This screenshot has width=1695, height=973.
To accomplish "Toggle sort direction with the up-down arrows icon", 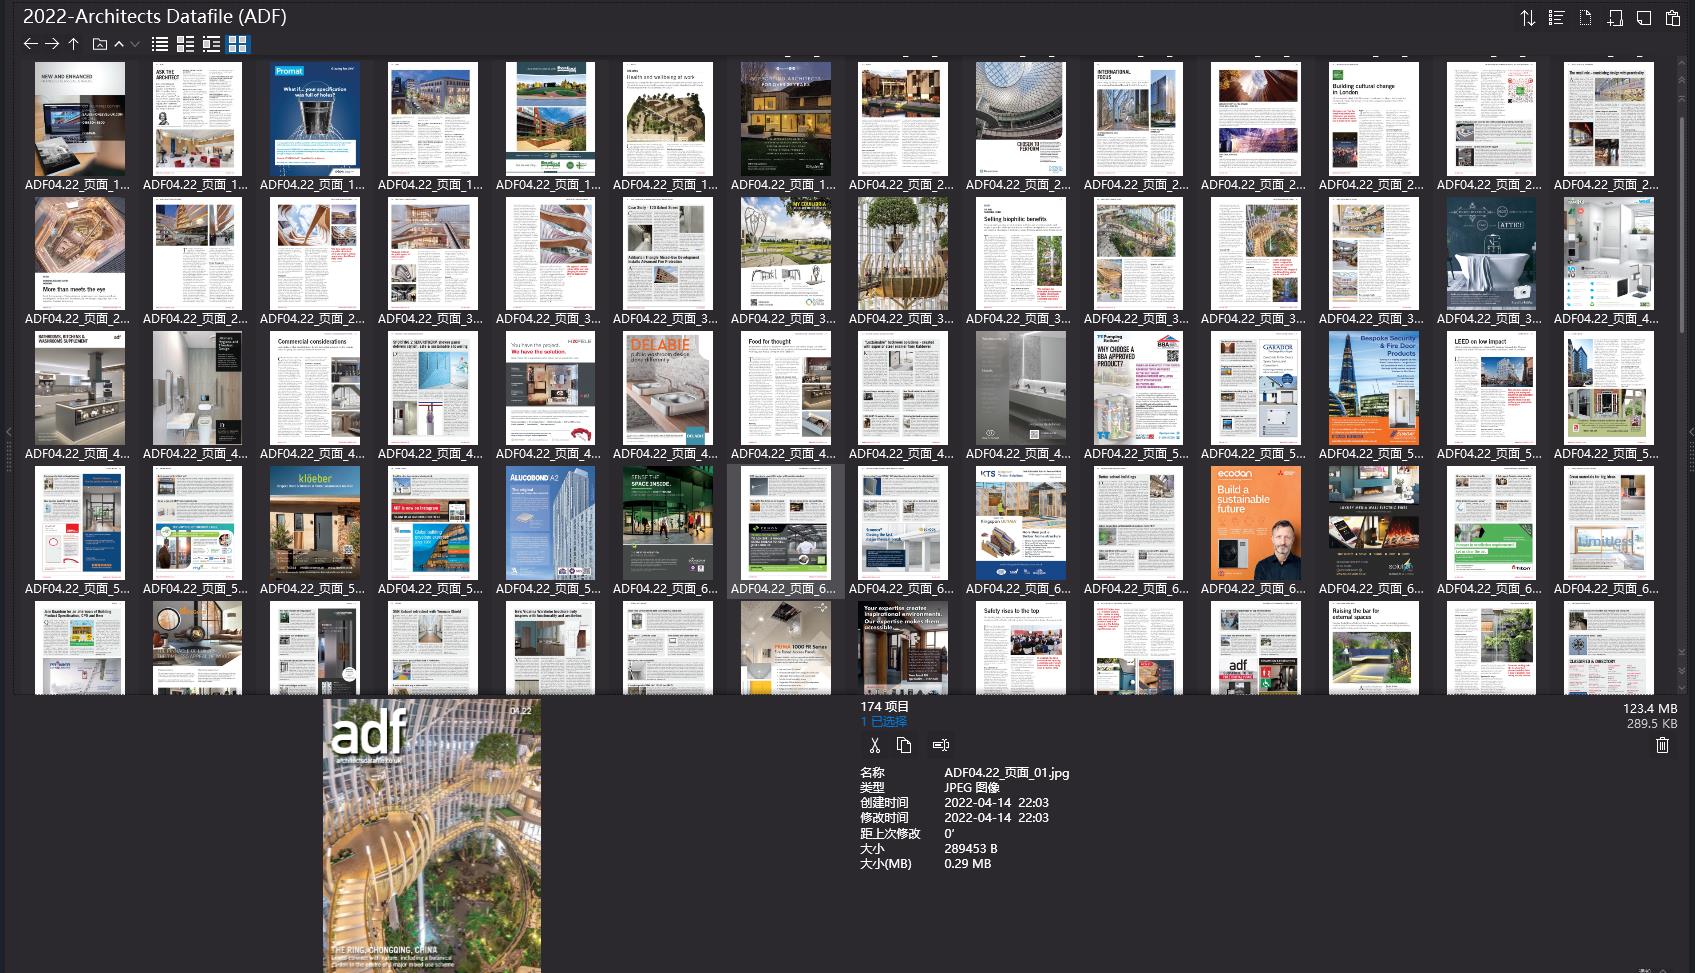I will point(1527,17).
